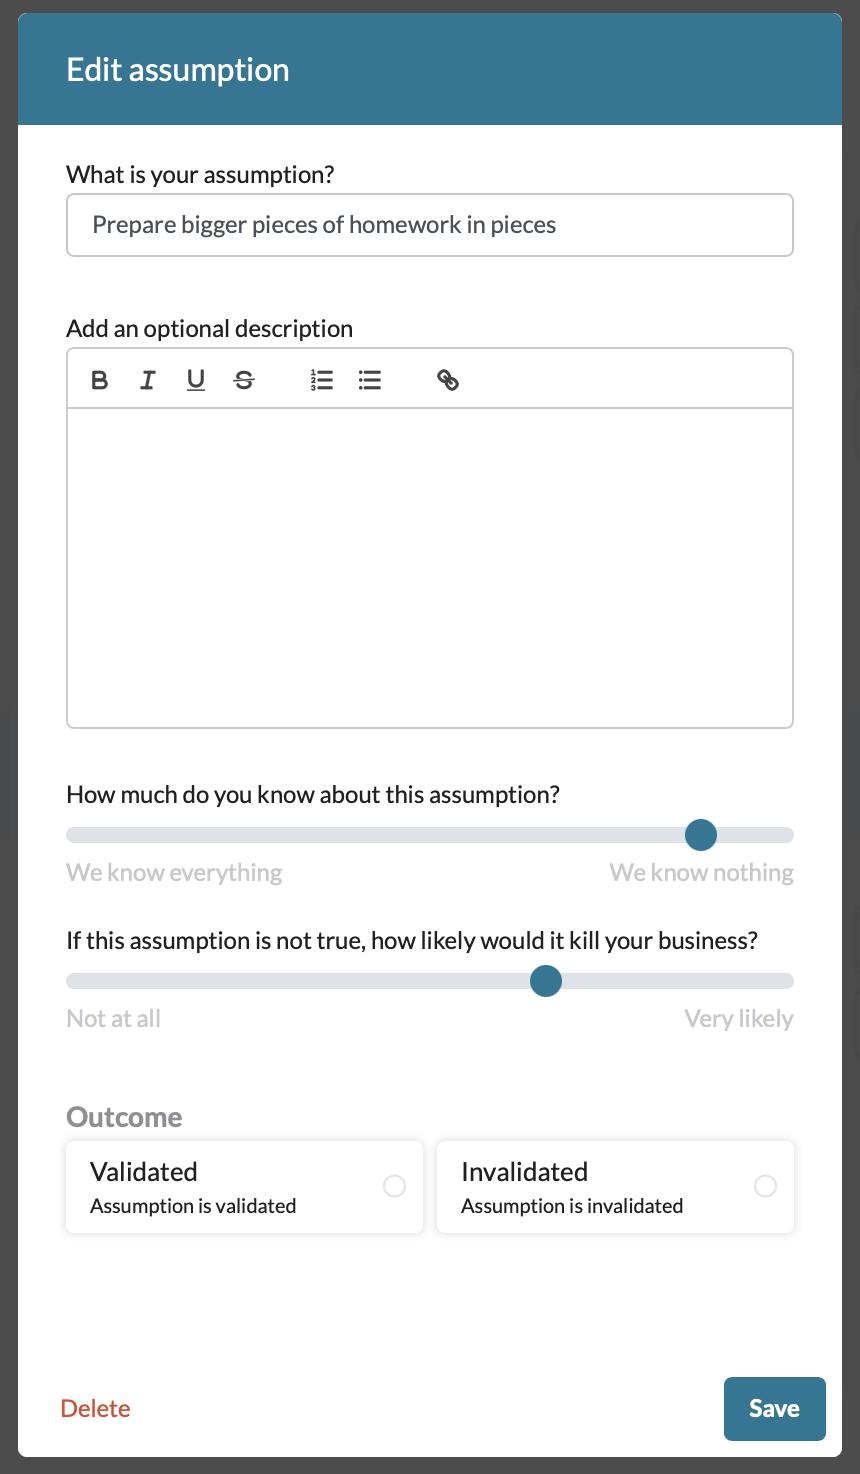Insert a numbered list in the description
The height and width of the screenshot is (1474, 860).
point(321,380)
